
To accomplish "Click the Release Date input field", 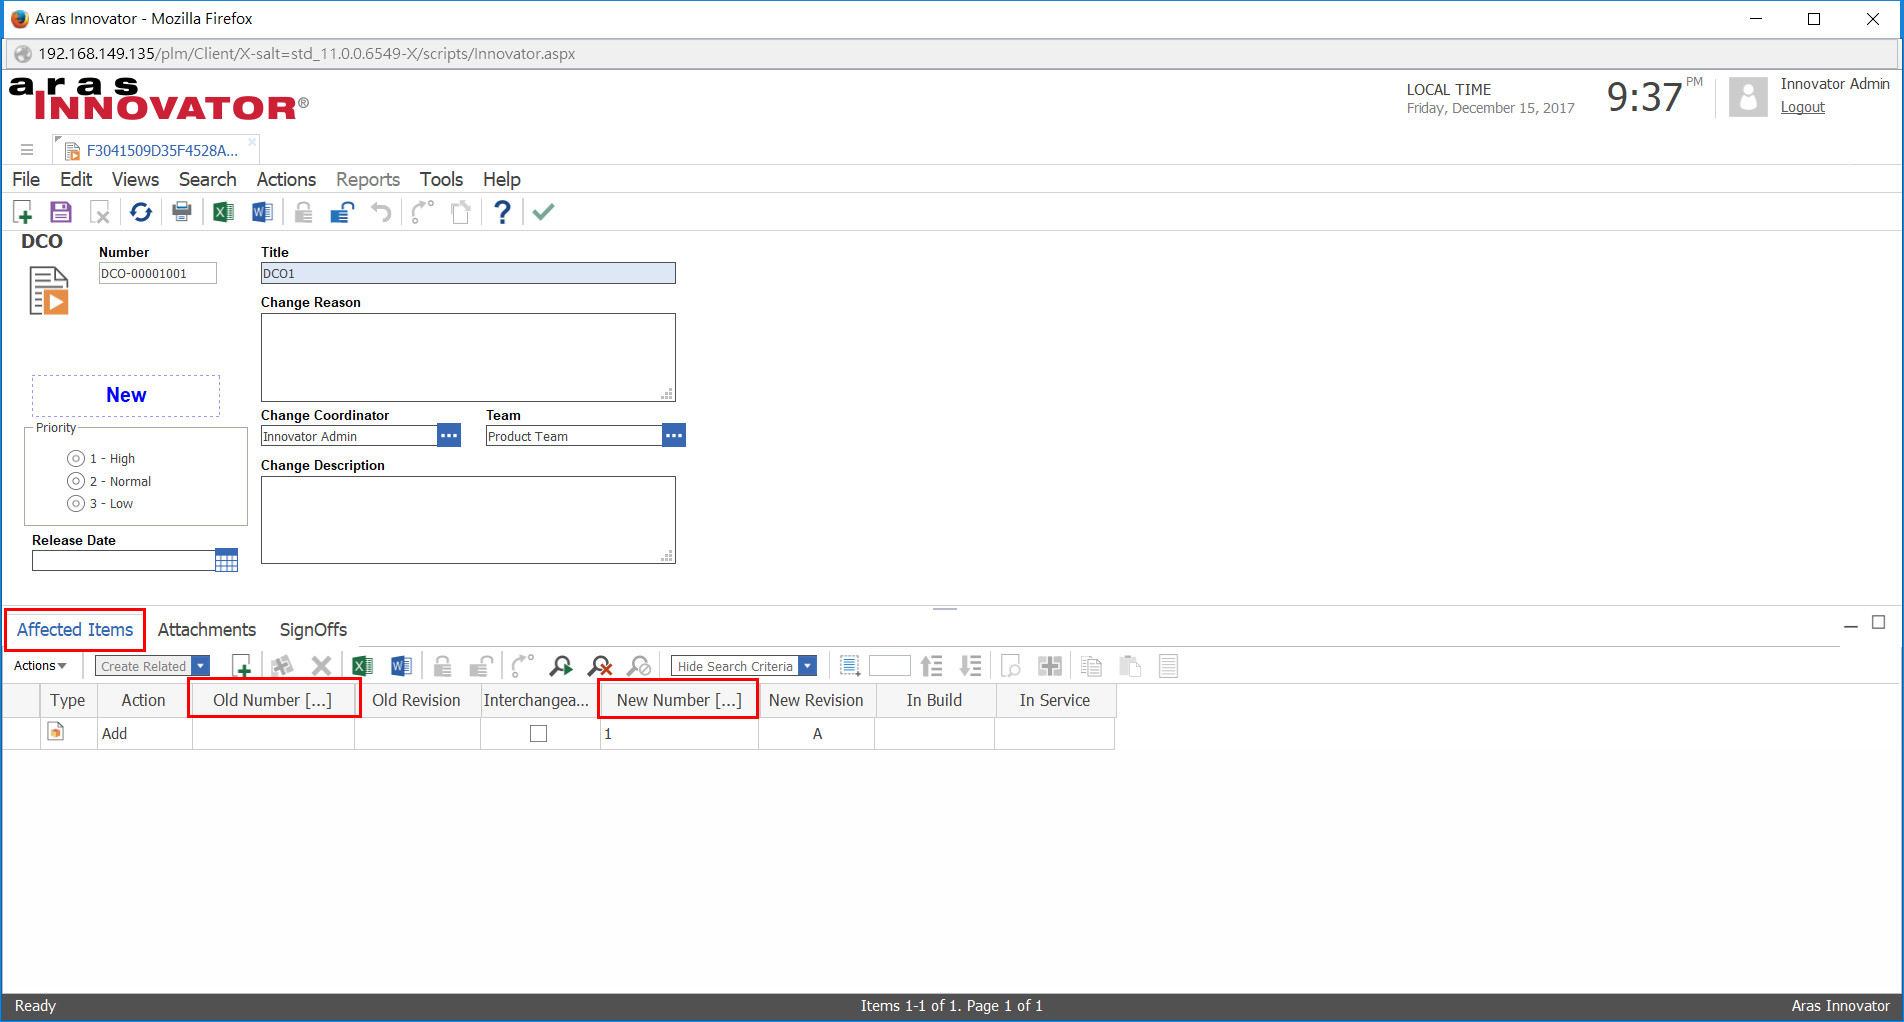I will [123, 561].
